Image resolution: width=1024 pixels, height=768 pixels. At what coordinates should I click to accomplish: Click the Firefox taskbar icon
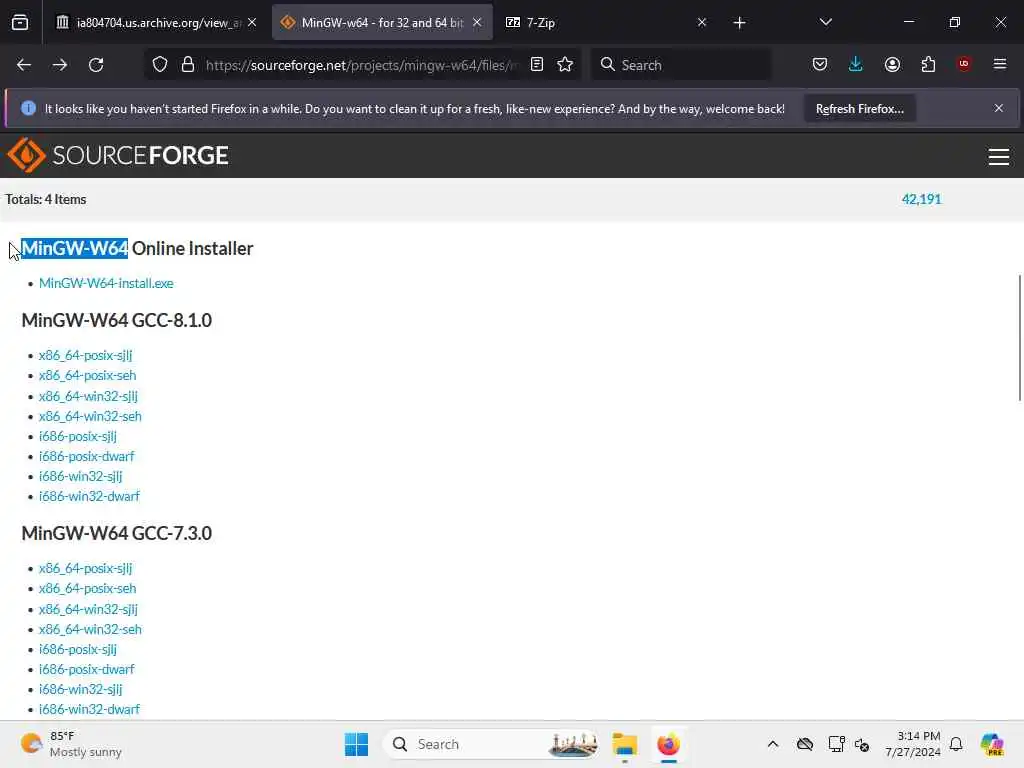point(668,744)
